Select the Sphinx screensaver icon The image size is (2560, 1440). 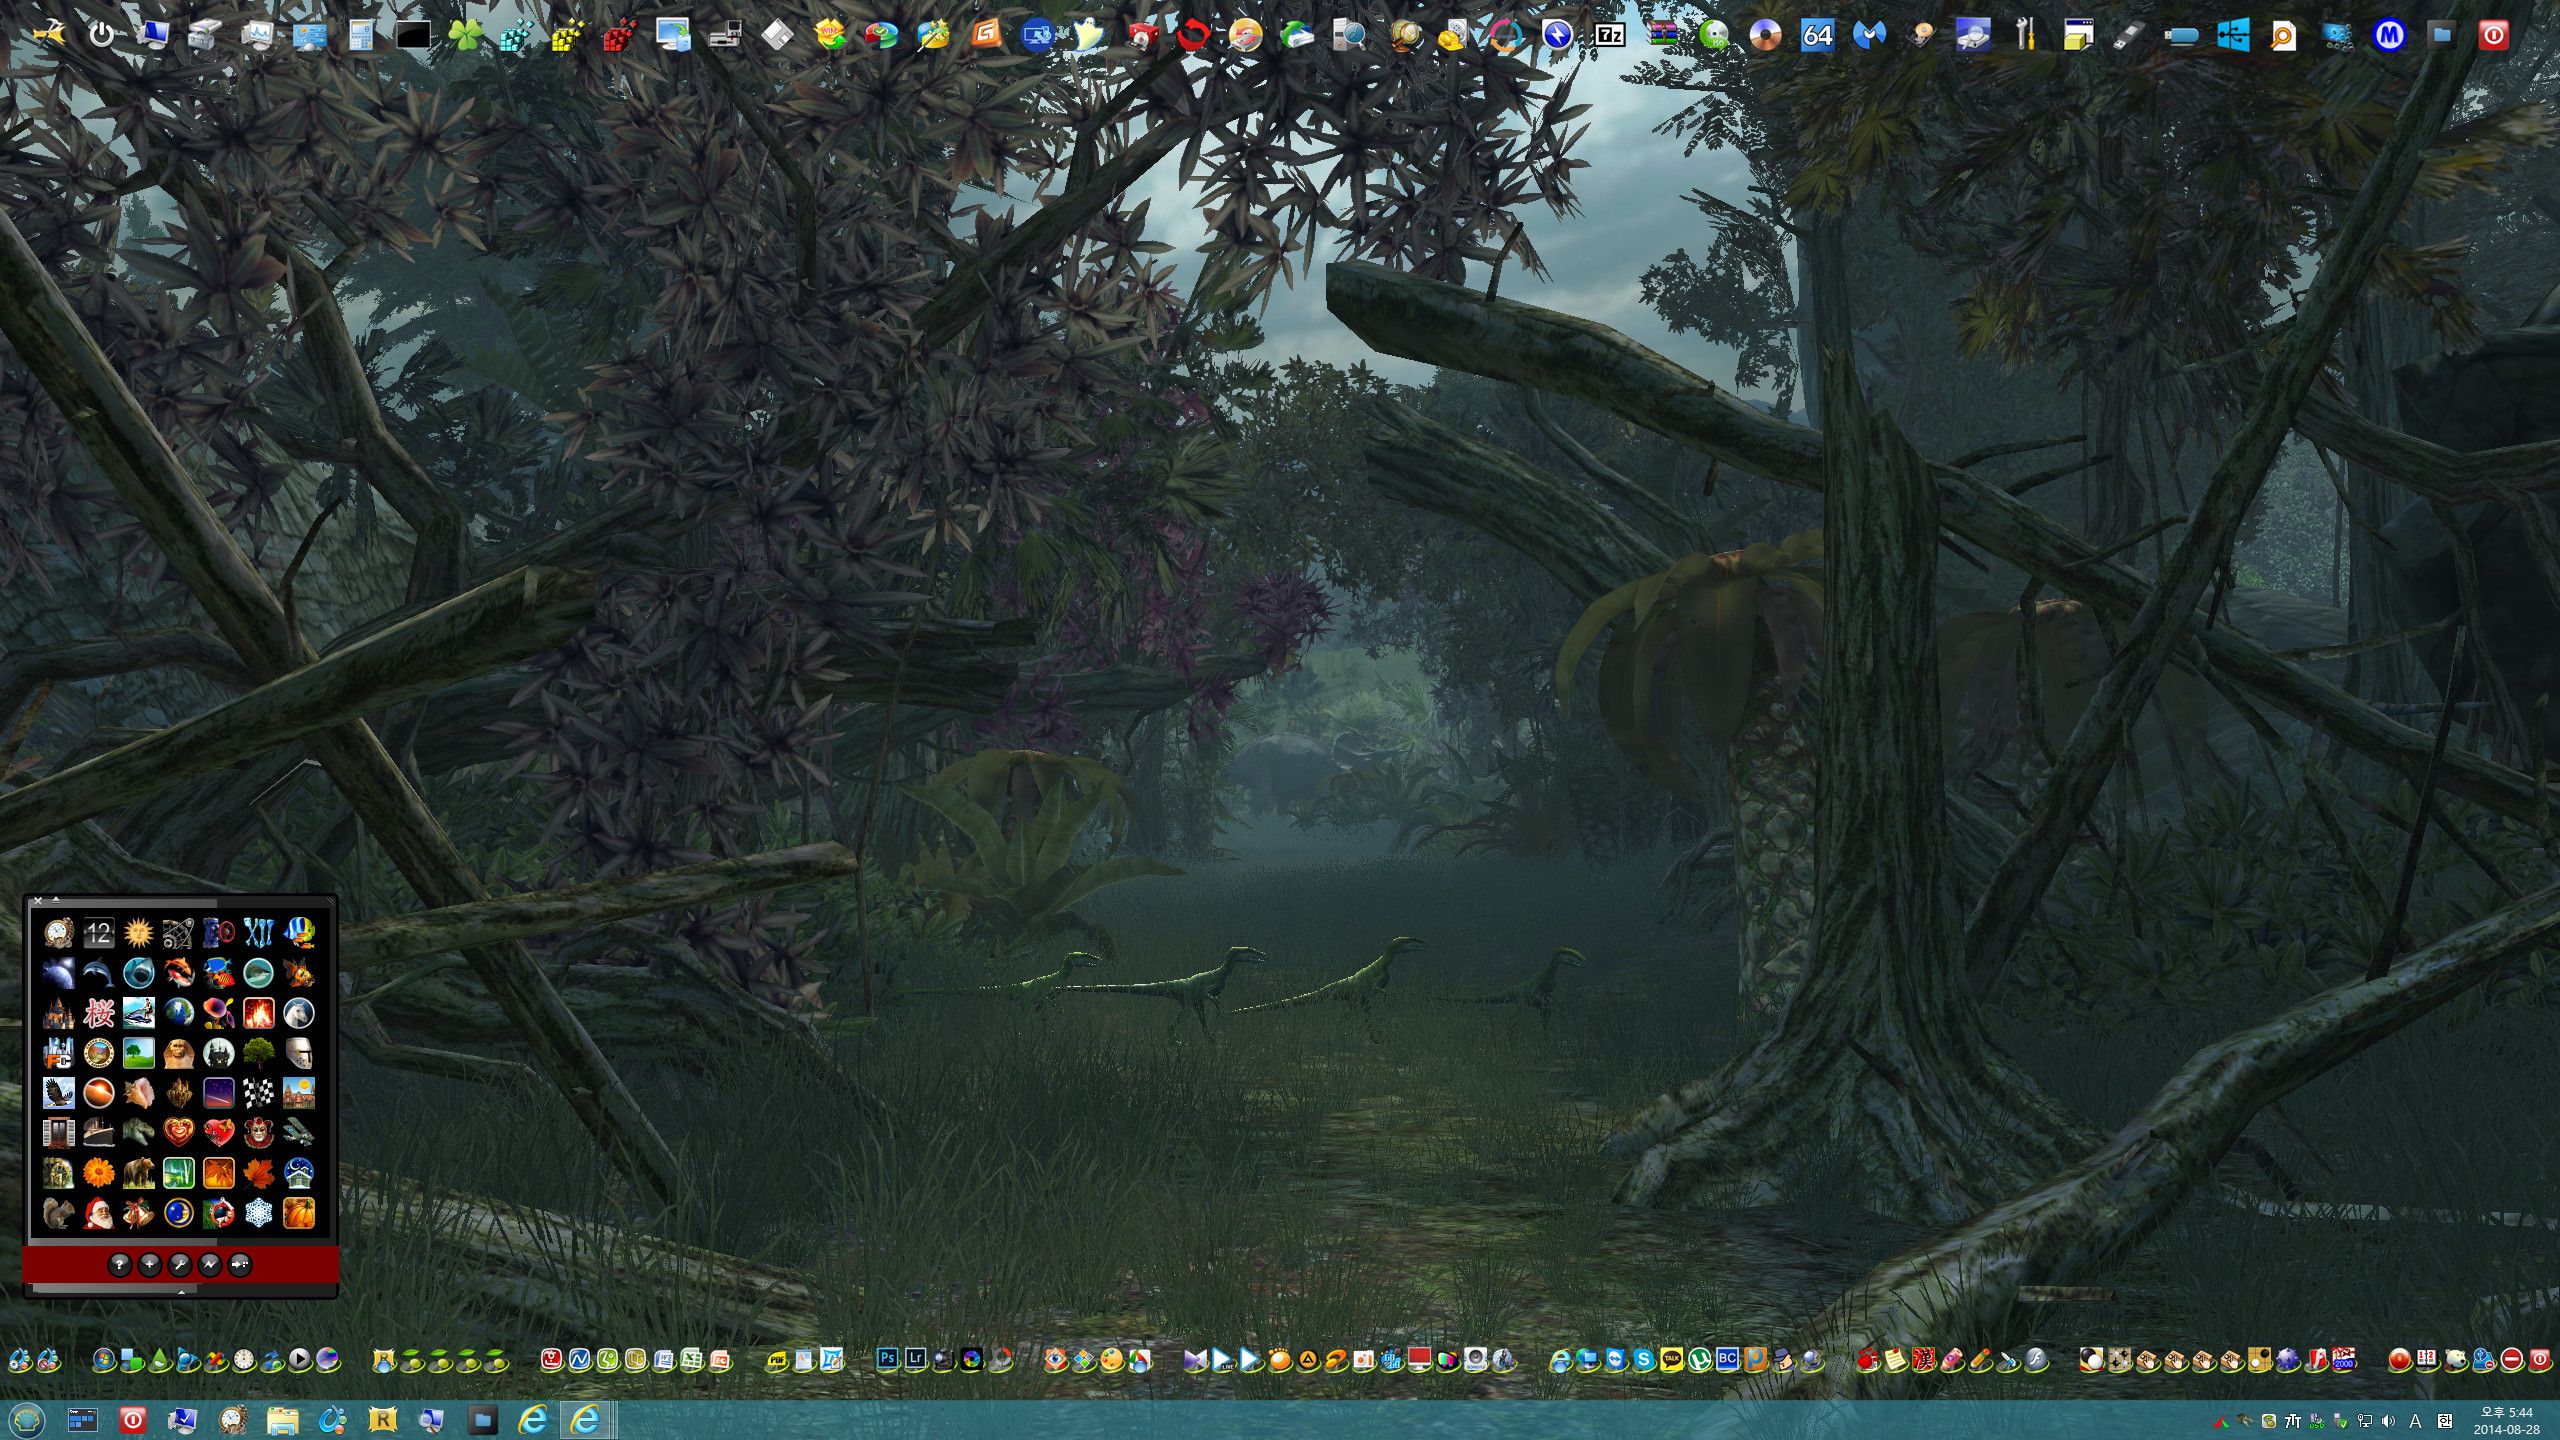(x=178, y=1053)
